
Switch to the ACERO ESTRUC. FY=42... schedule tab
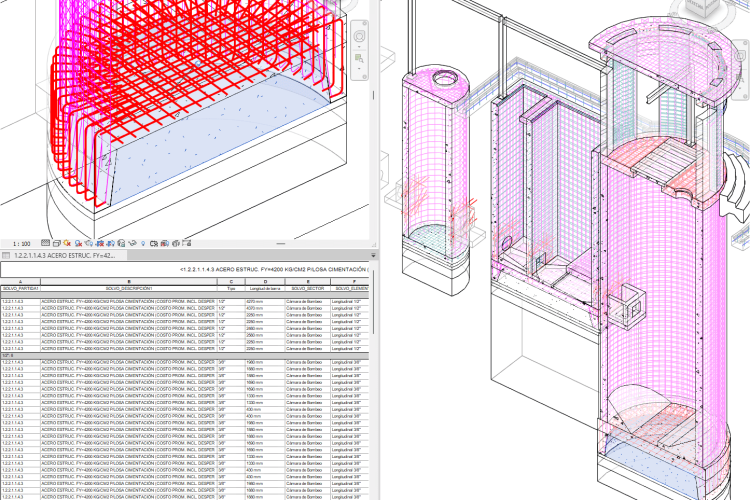pos(65,256)
